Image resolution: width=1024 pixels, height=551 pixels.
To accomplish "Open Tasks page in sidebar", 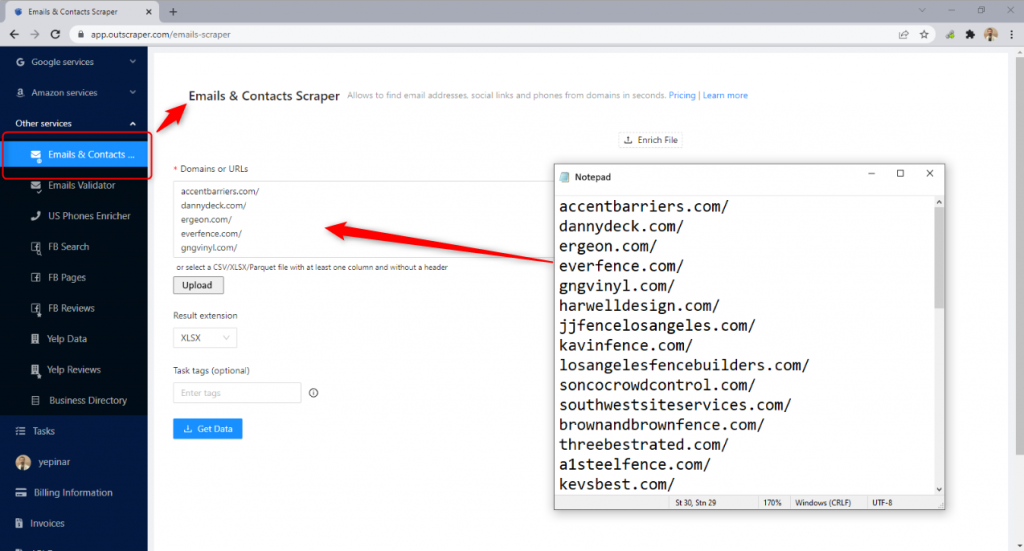I will tap(43, 431).
